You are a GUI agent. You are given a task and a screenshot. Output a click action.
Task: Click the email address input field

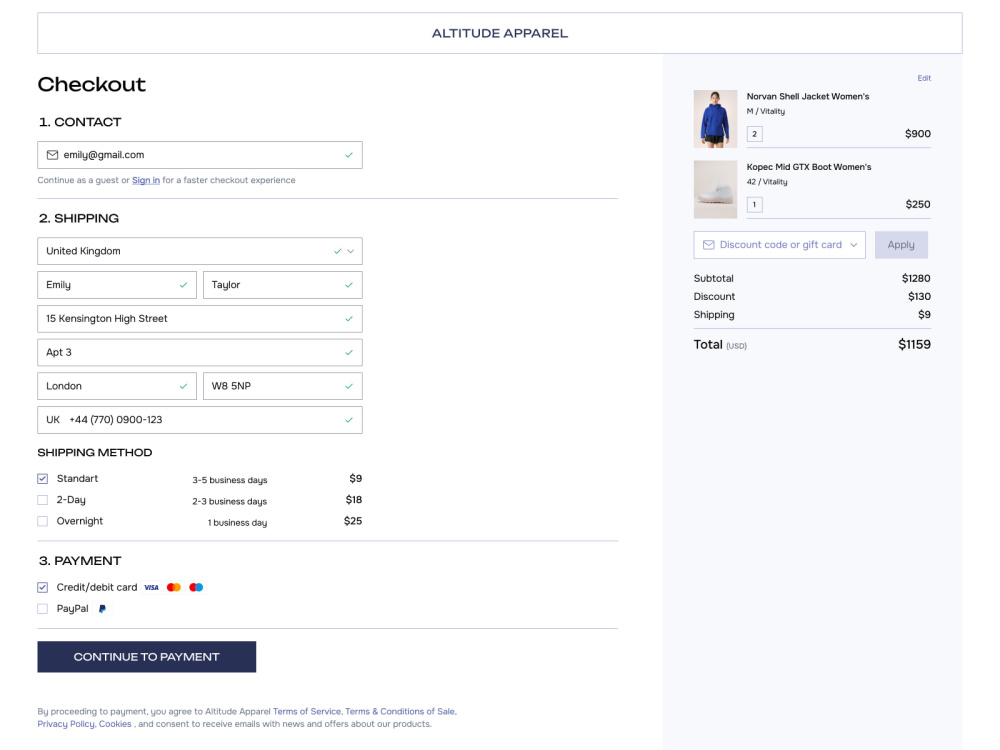(200, 155)
